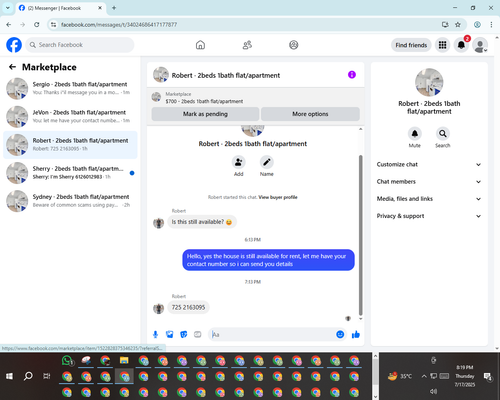
Task: Click the chat scrollbar thumb
Action: point(360,235)
